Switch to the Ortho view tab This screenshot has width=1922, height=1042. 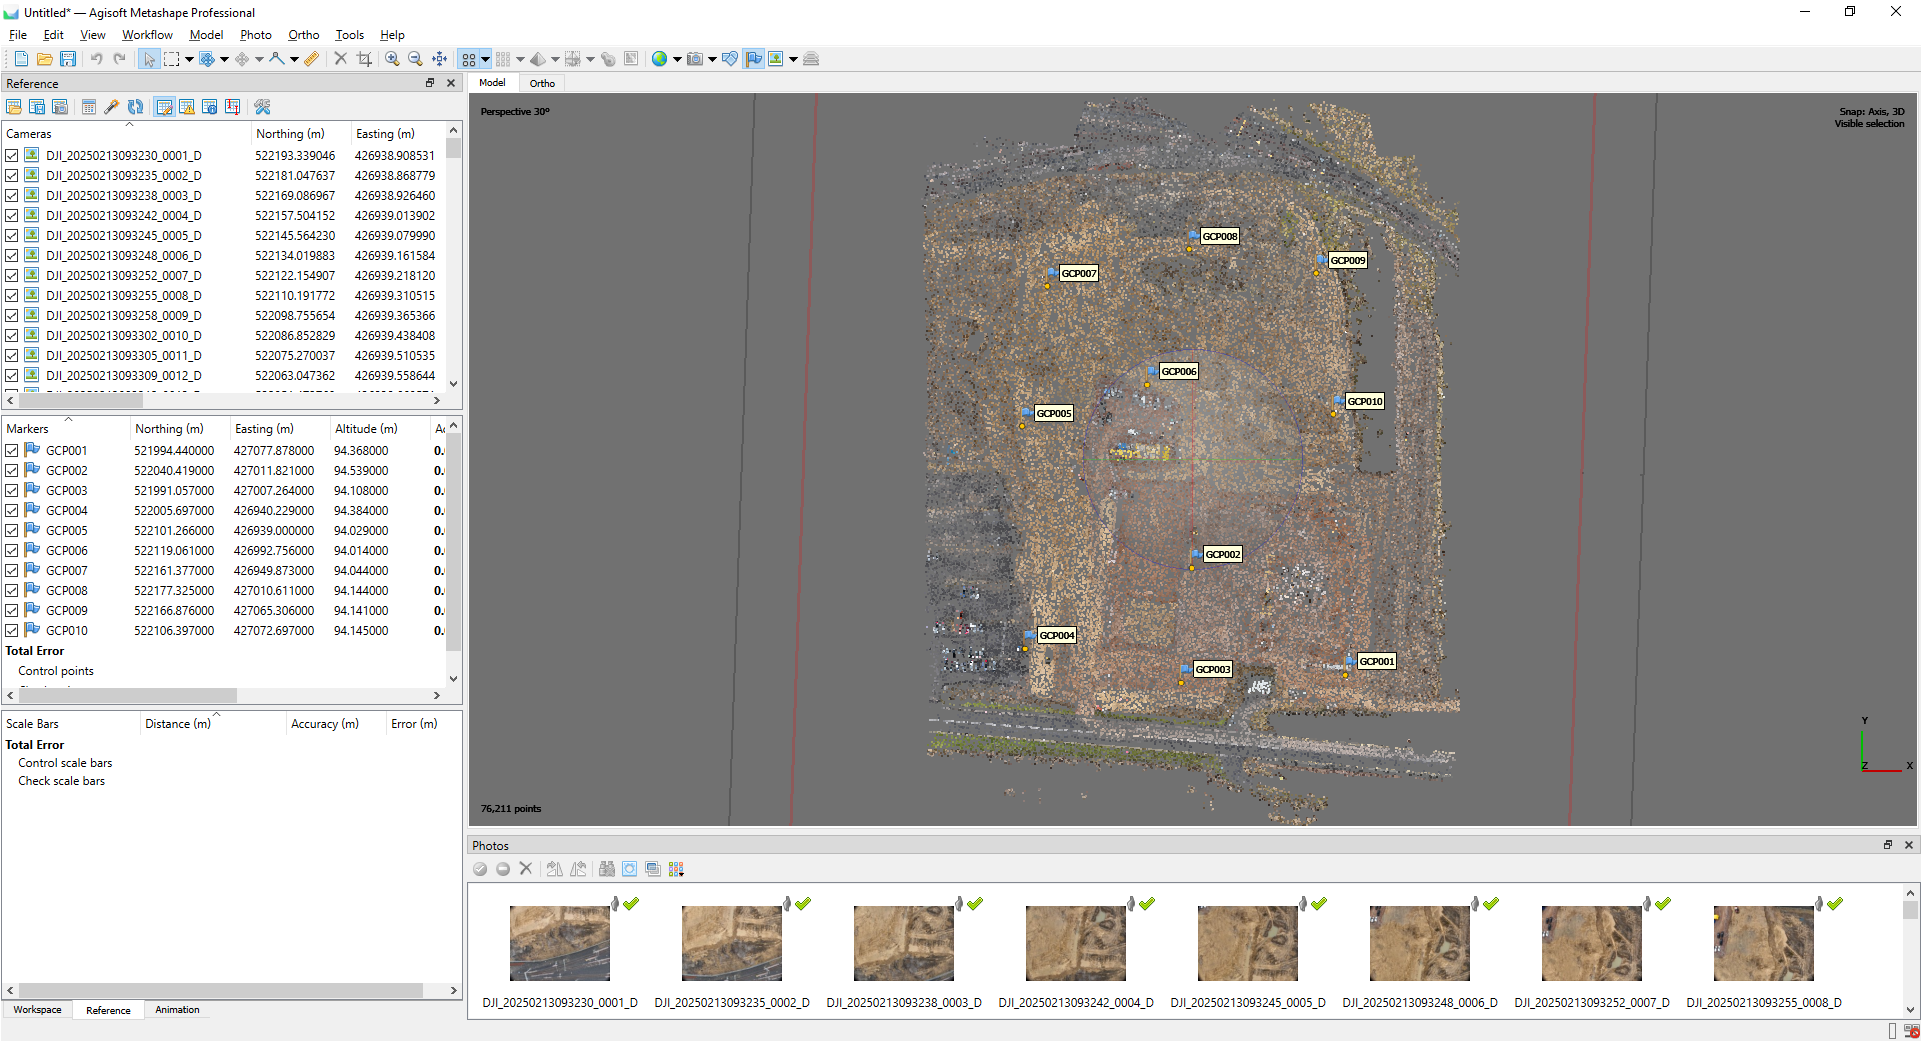point(542,83)
